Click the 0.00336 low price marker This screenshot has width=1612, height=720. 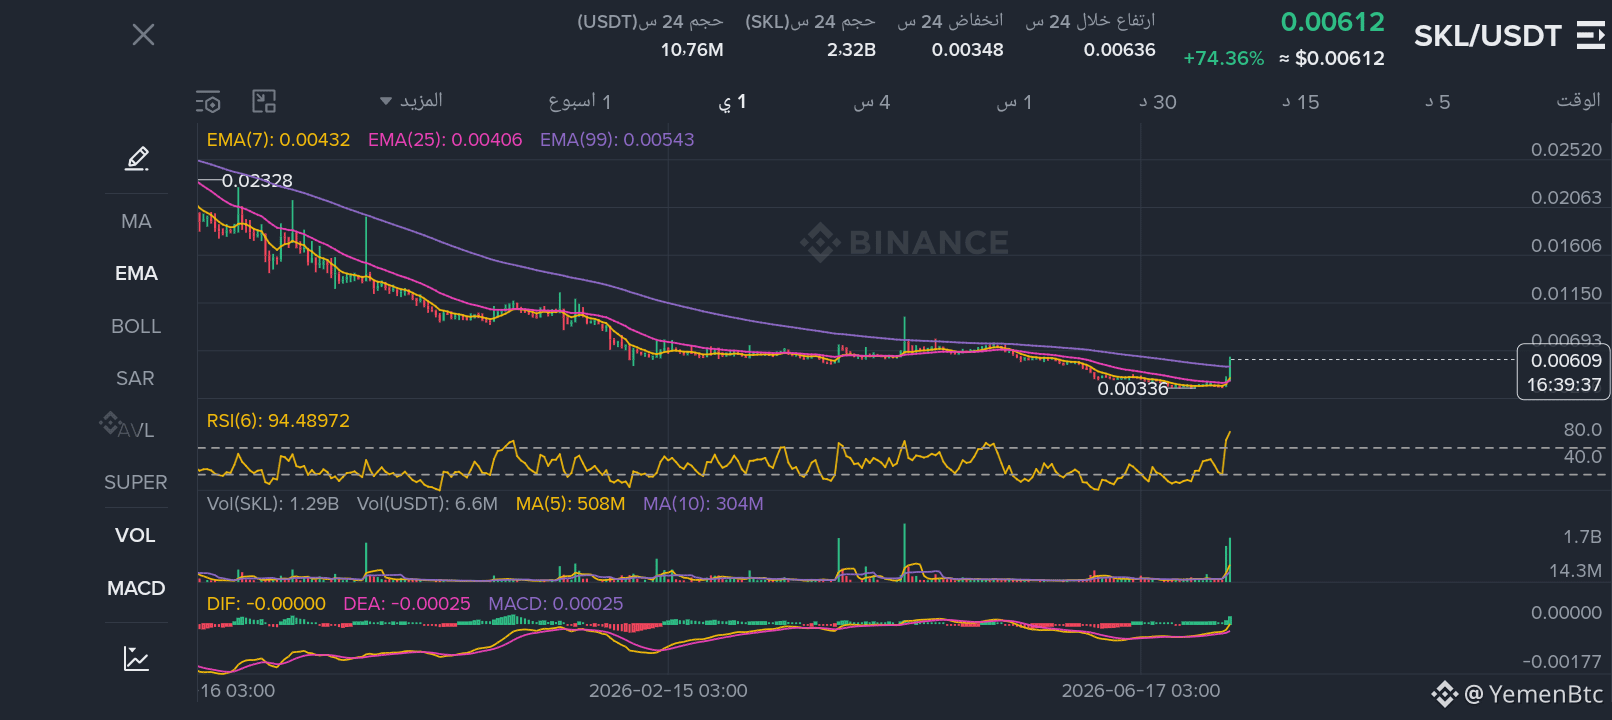pos(1133,389)
